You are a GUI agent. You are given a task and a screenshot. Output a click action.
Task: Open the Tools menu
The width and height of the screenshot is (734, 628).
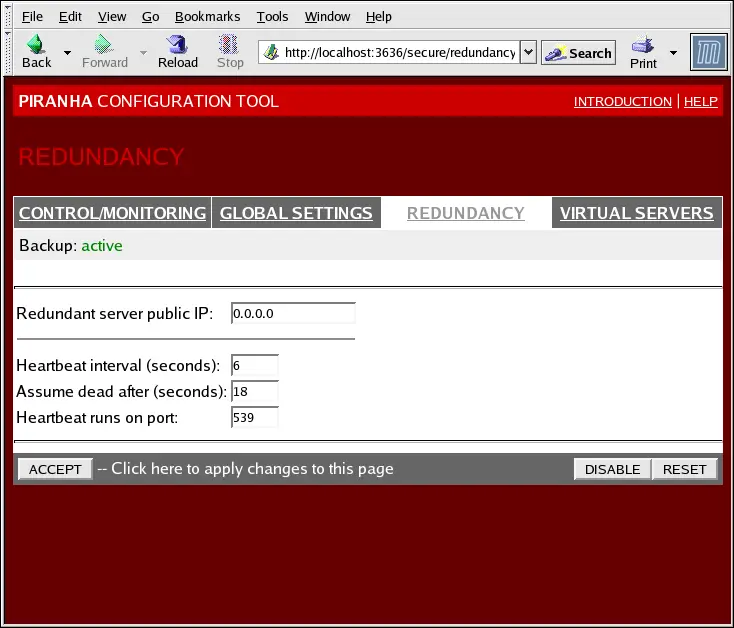click(272, 16)
